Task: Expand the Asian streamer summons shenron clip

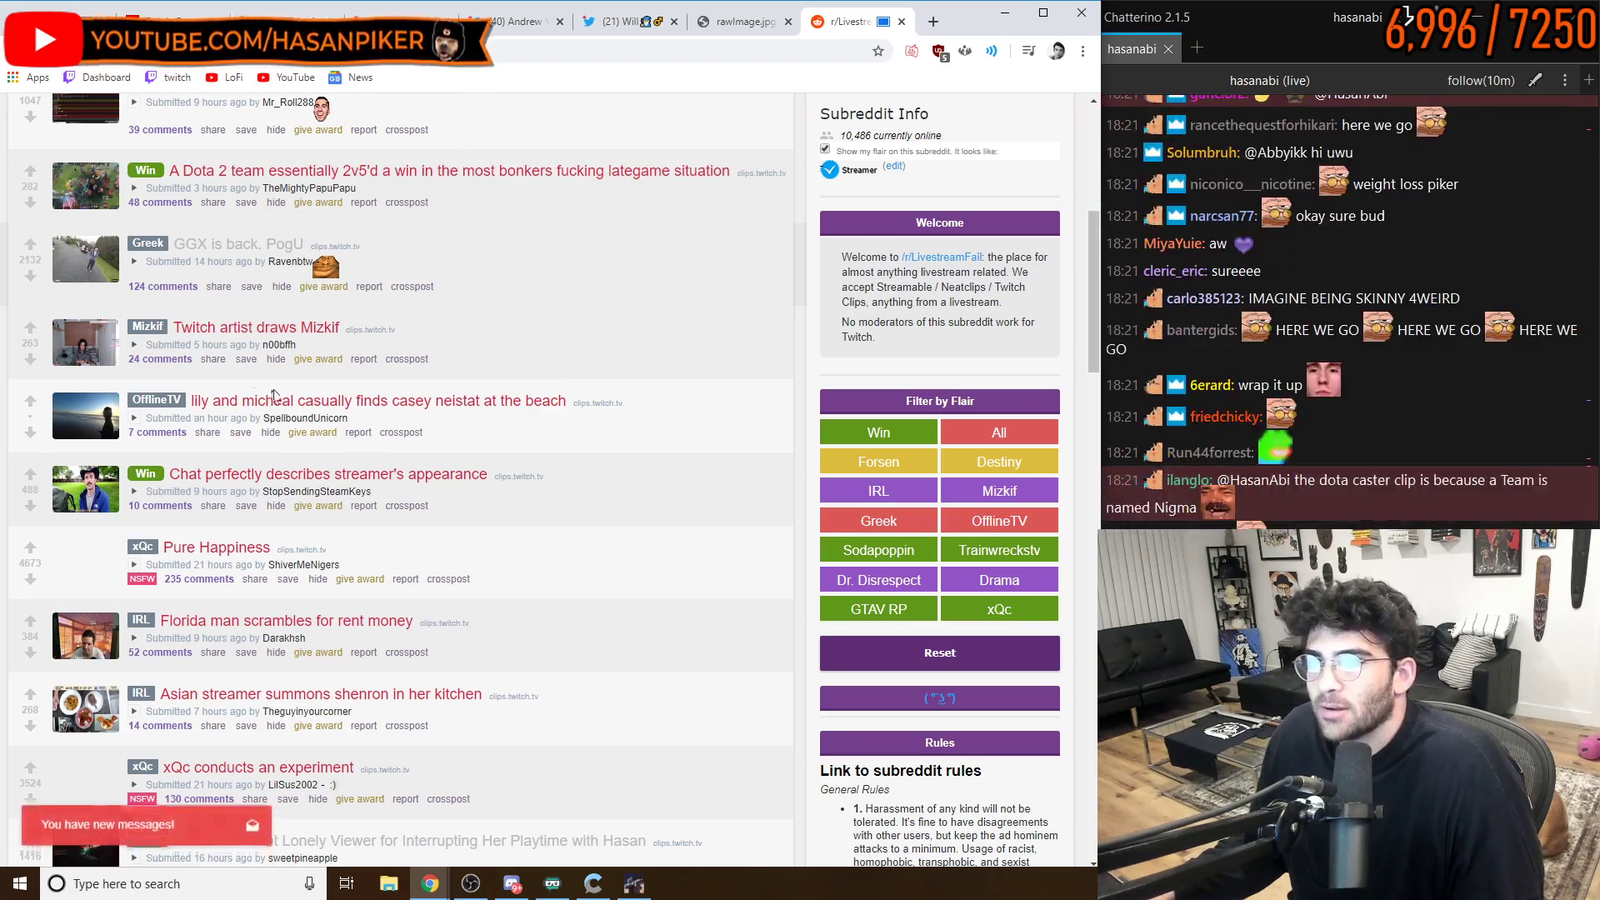Action: (x=134, y=712)
